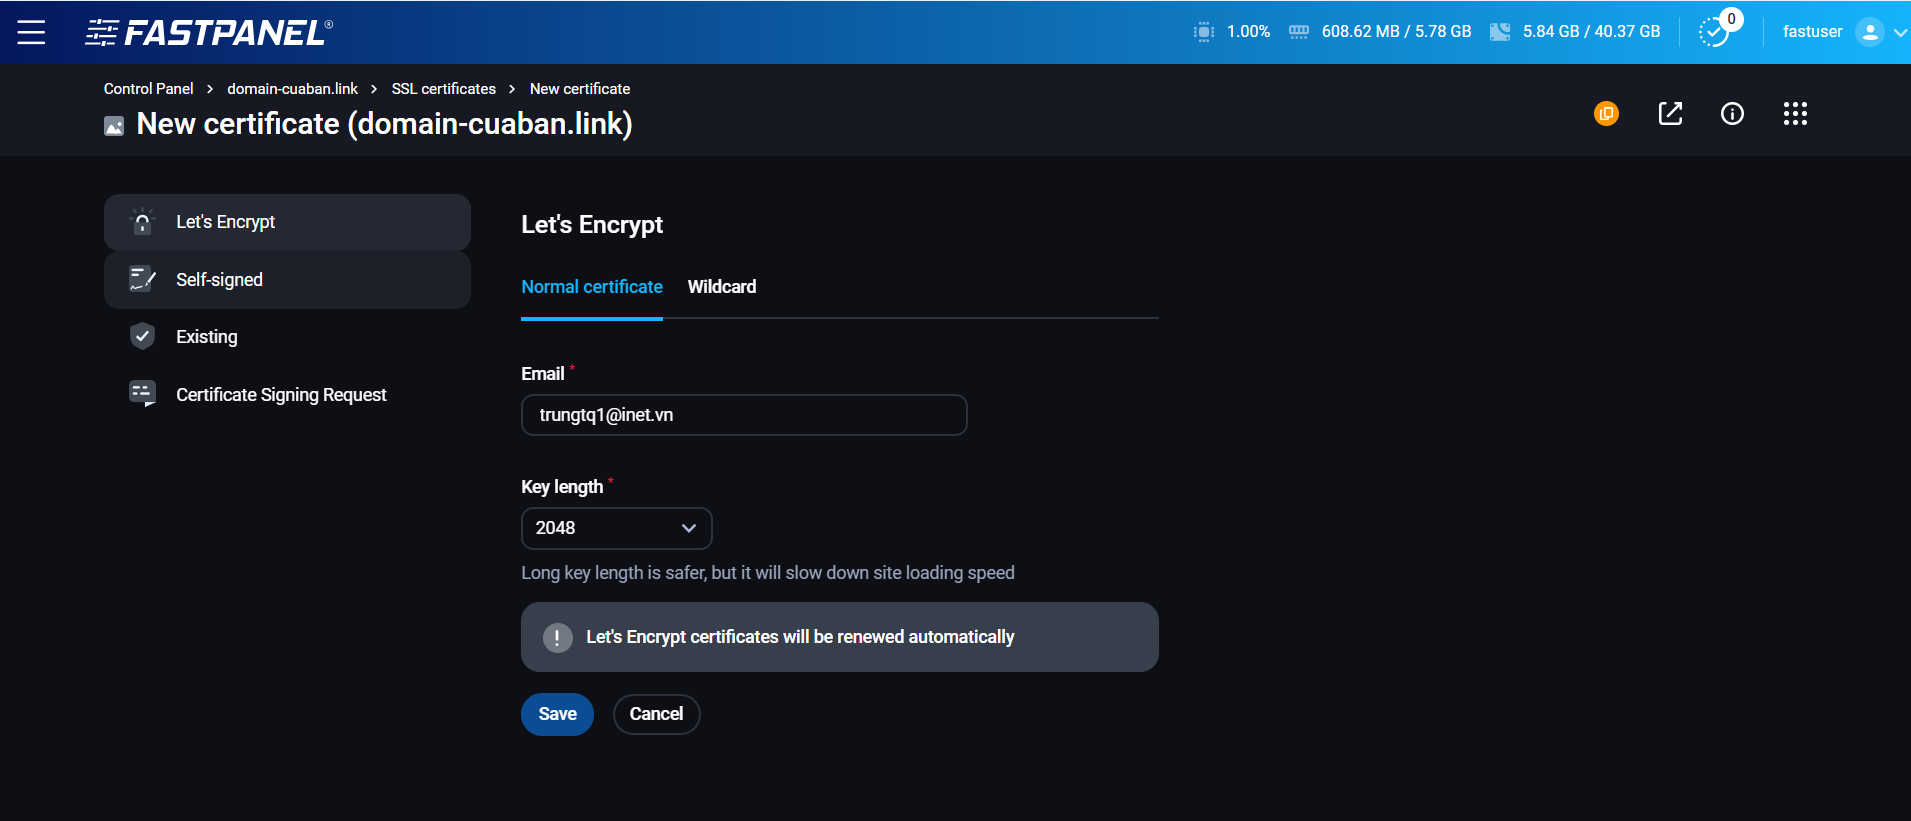The width and height of the screenshot is (1911, 821).
Task: Switch to the Wildcard tab
Action: (722, 287)
